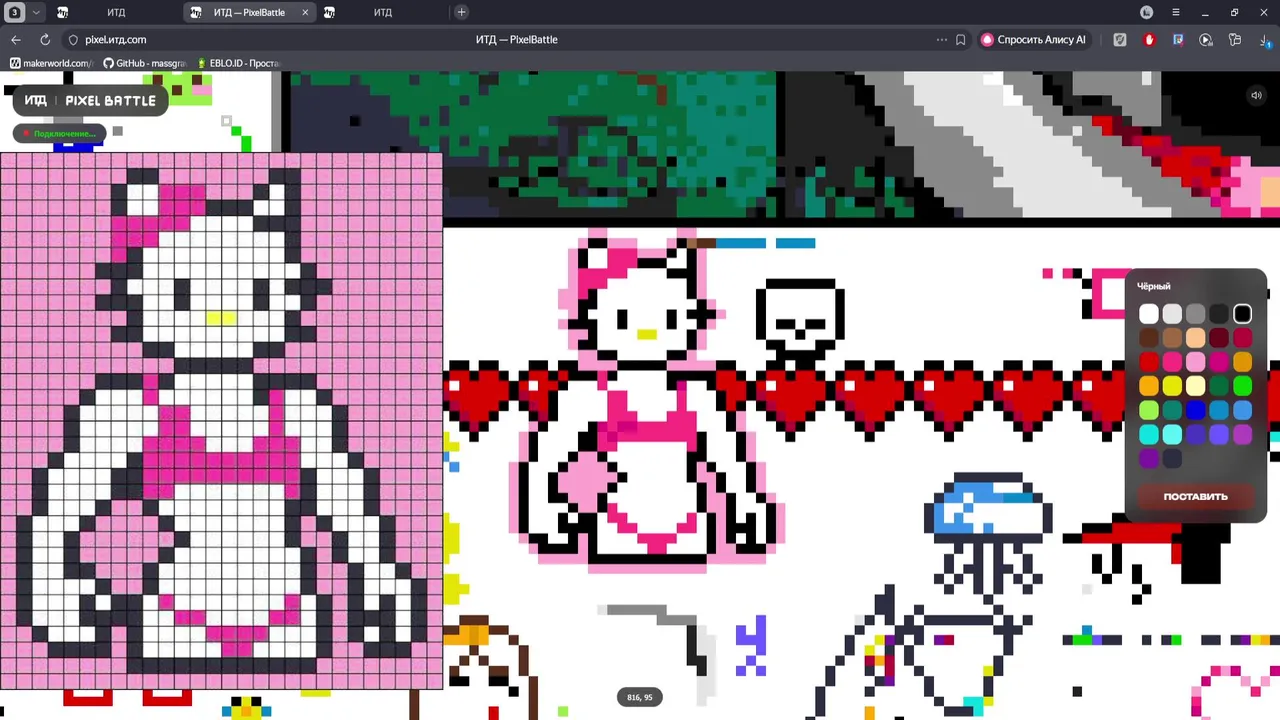1280x720 pixels.
Task: Pick the light pink color swatch
Action: coord(1195,362)
